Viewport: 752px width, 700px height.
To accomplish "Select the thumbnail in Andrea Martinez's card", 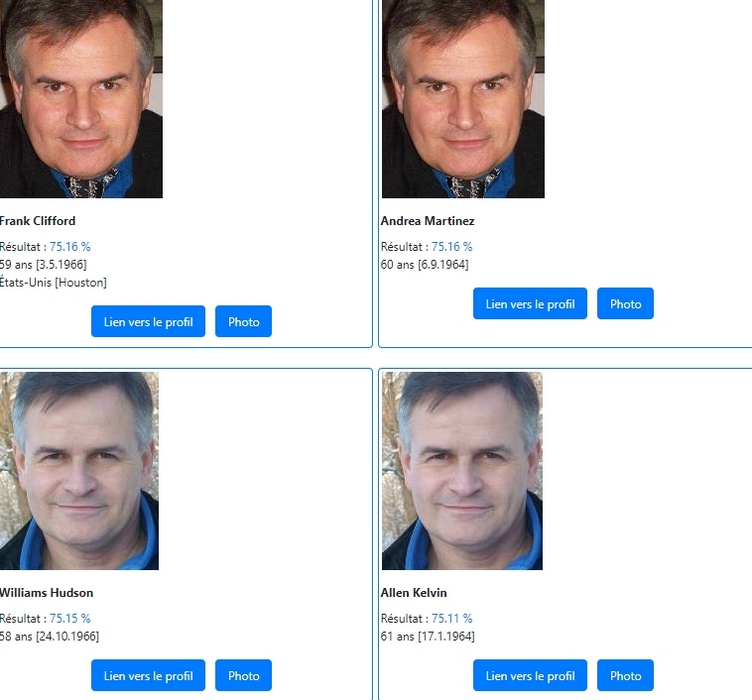I will [x=463, y=99].
